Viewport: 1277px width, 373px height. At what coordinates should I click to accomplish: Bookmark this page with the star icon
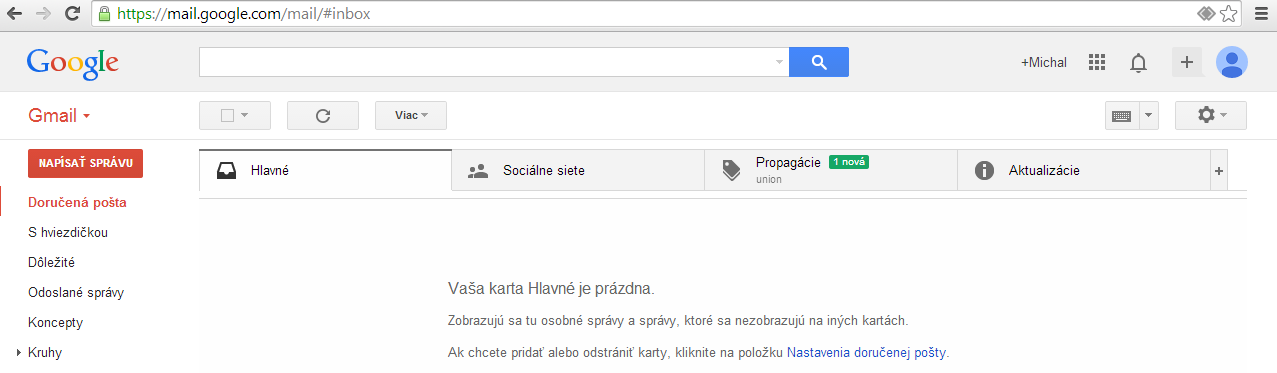click(1229, 14)
